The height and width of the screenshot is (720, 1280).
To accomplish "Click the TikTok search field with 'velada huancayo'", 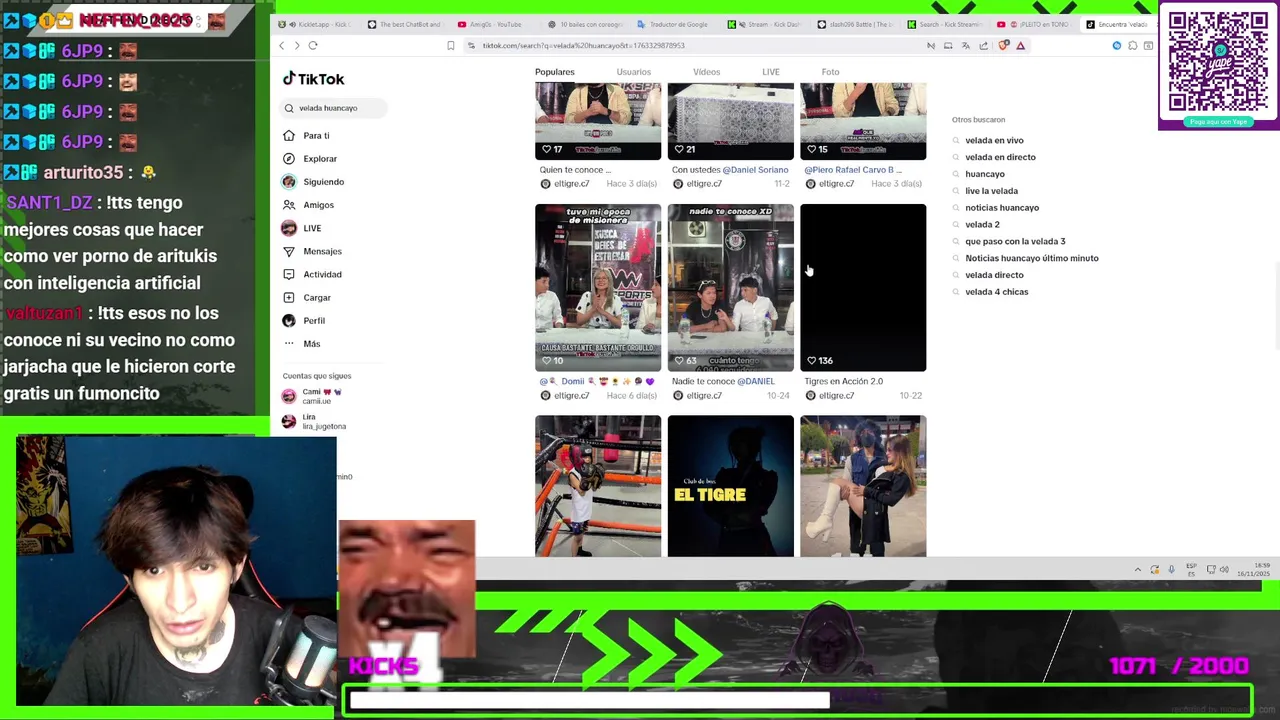I will point(333,108).
